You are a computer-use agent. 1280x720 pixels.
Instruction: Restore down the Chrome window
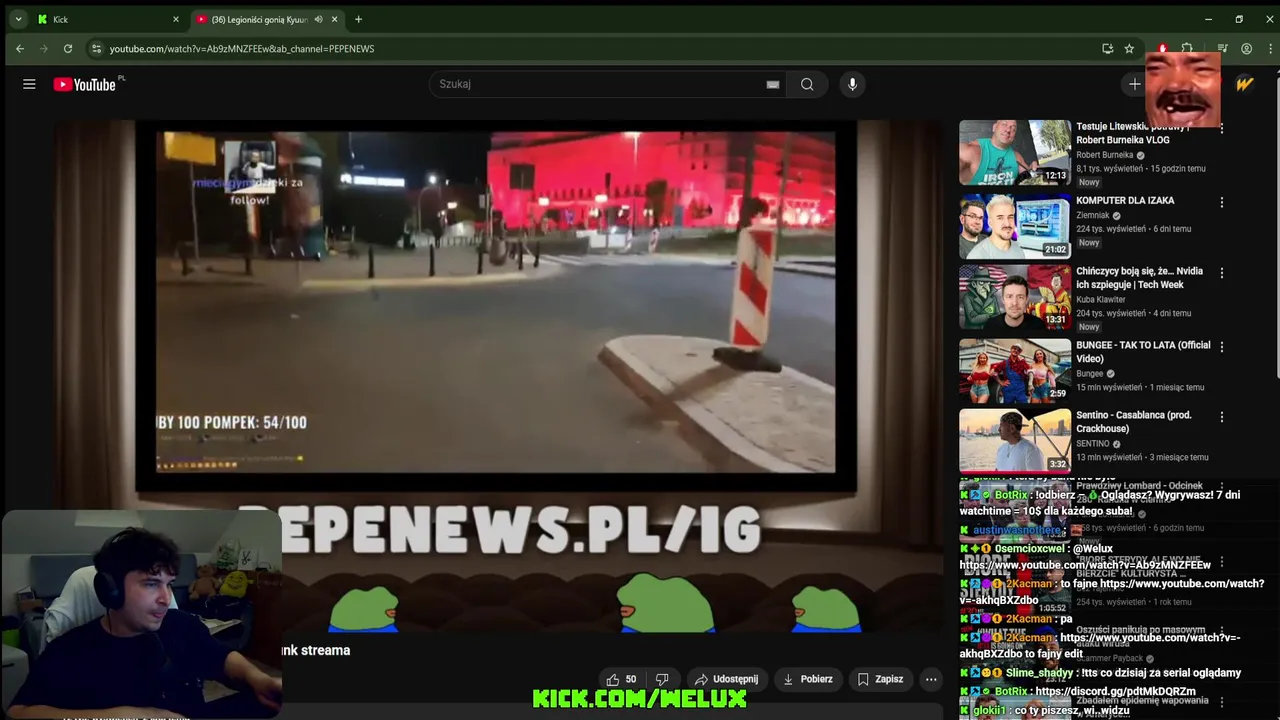(1239, 19)
